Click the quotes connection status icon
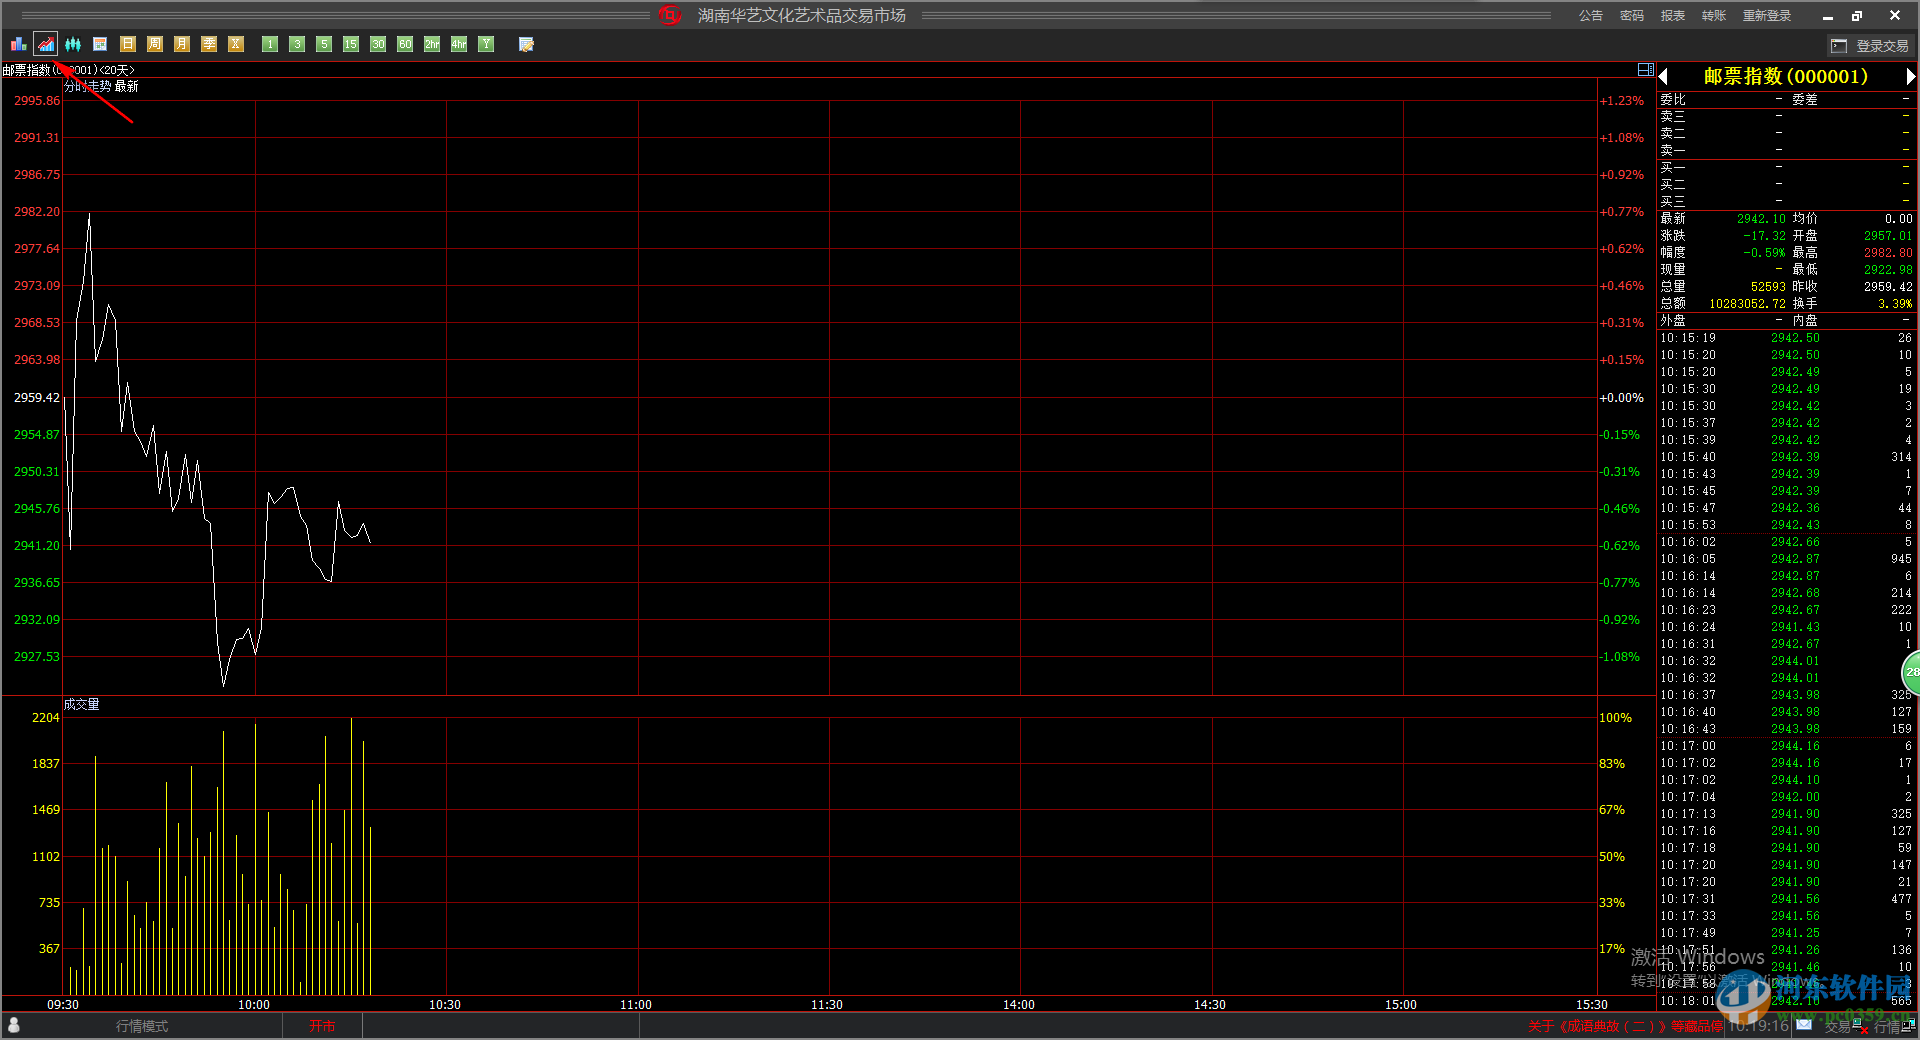The image size is (1920, 1040). pyautogui.click(x=1893, y=1026)
